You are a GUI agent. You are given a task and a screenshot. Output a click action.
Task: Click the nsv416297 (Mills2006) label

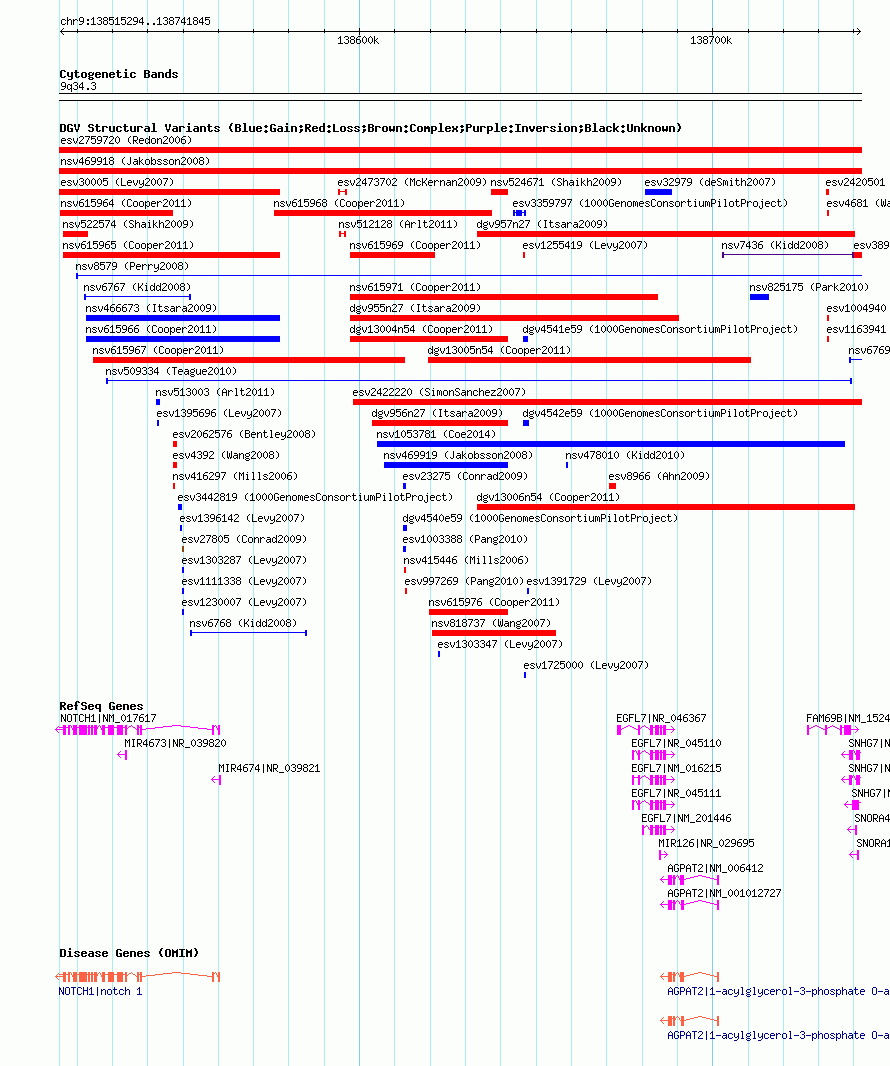(235, 477)
